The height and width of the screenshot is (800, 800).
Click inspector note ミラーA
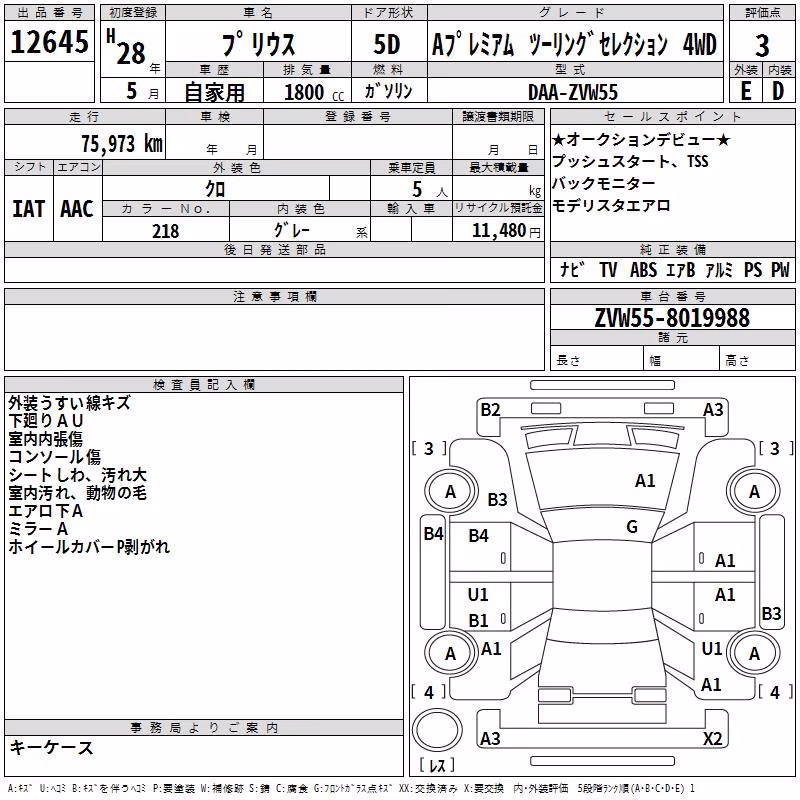click(38, 529)
